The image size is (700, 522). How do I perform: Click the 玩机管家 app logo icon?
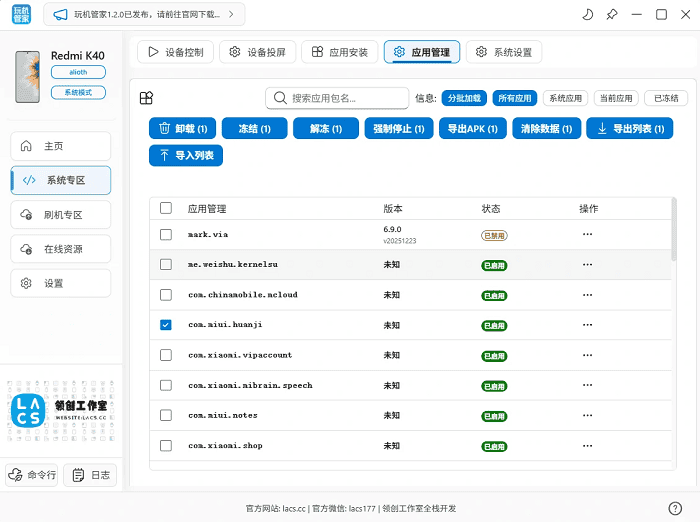[21, 14]
